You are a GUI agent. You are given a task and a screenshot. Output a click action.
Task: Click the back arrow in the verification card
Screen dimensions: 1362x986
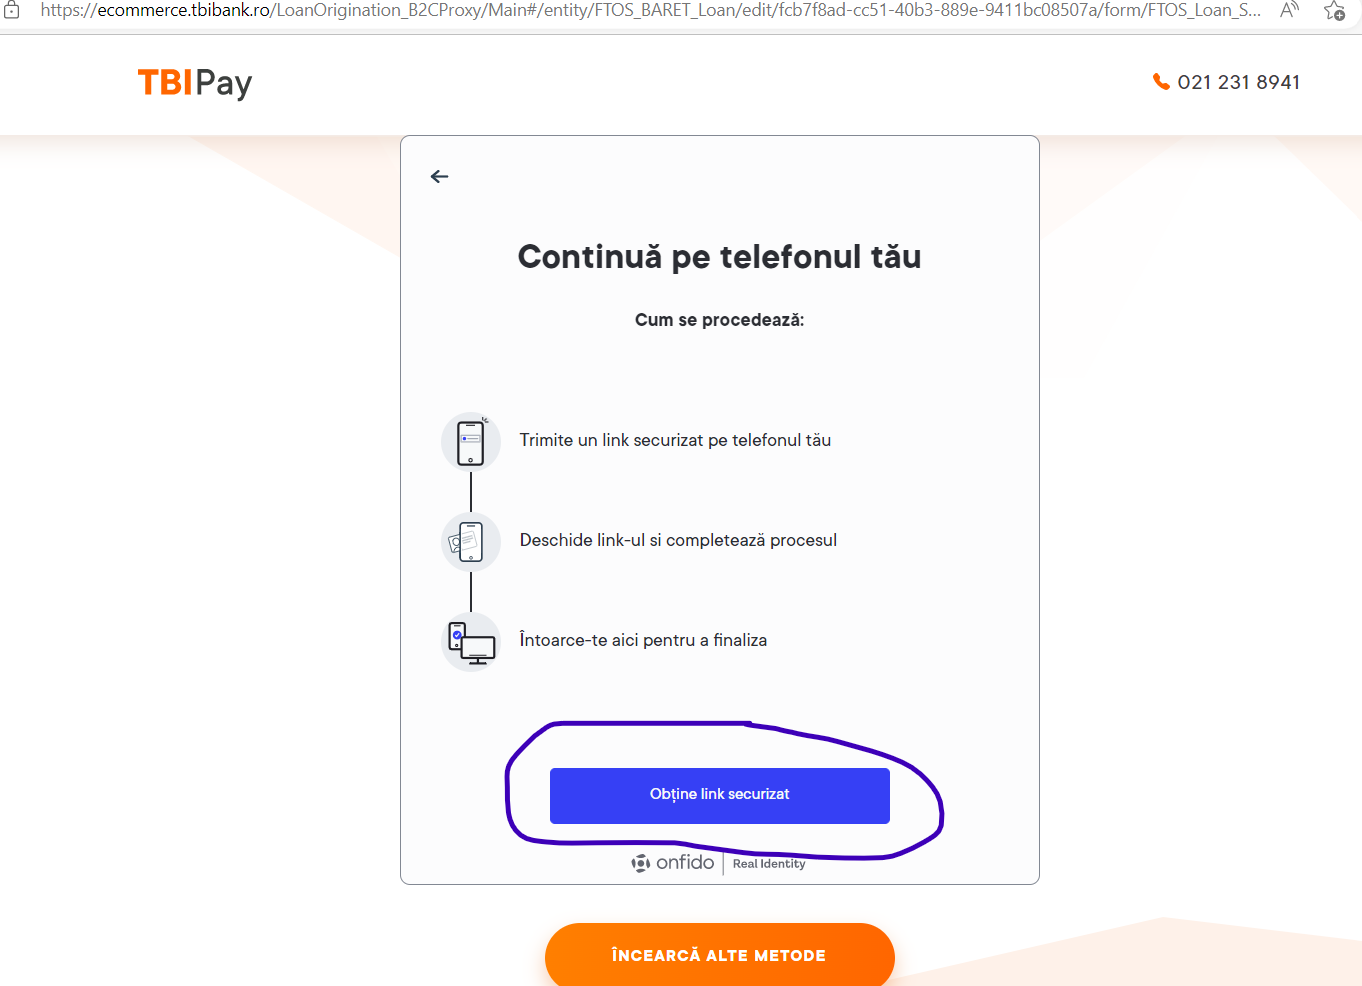[439, 176]
